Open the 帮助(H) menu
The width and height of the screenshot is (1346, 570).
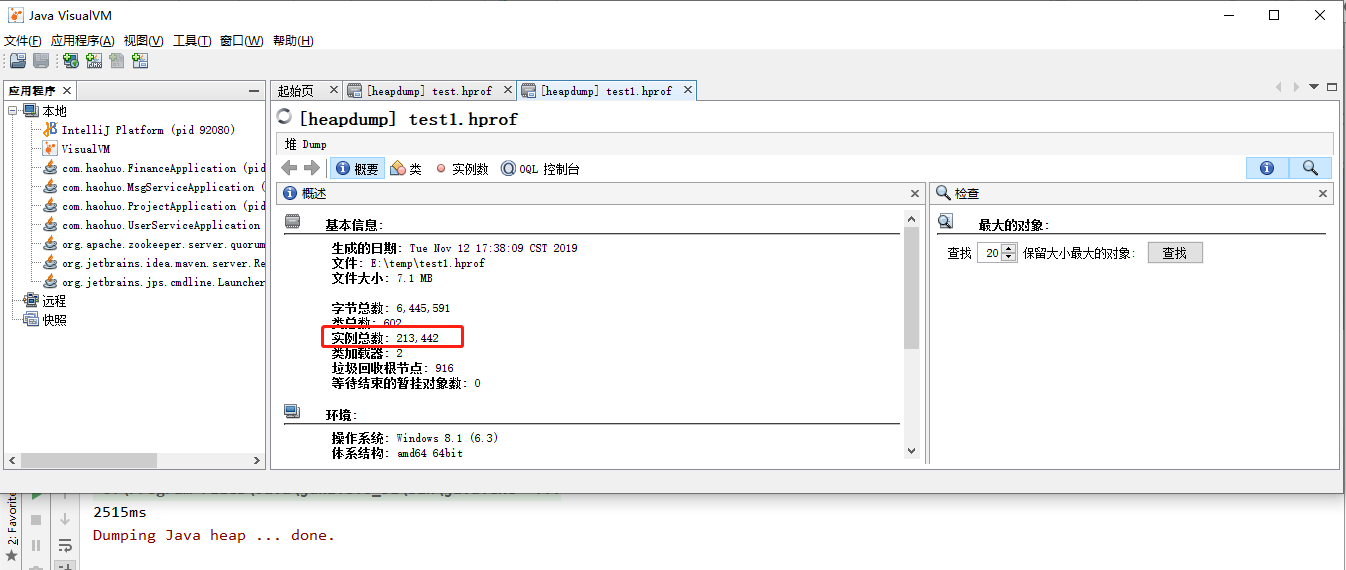pos(293,41)
